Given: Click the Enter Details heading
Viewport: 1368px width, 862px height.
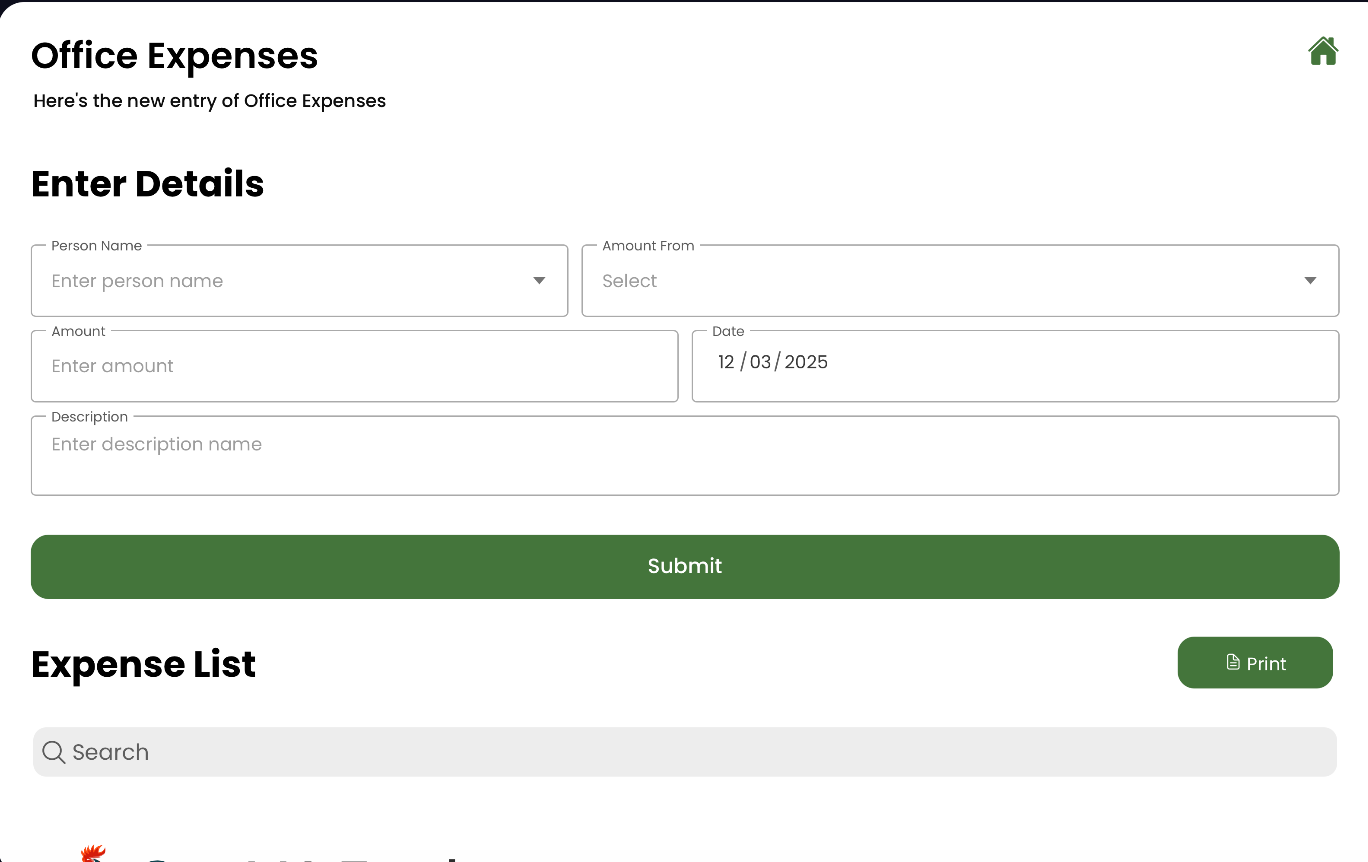Looking at the screenshot, I should tap(147, 184).
